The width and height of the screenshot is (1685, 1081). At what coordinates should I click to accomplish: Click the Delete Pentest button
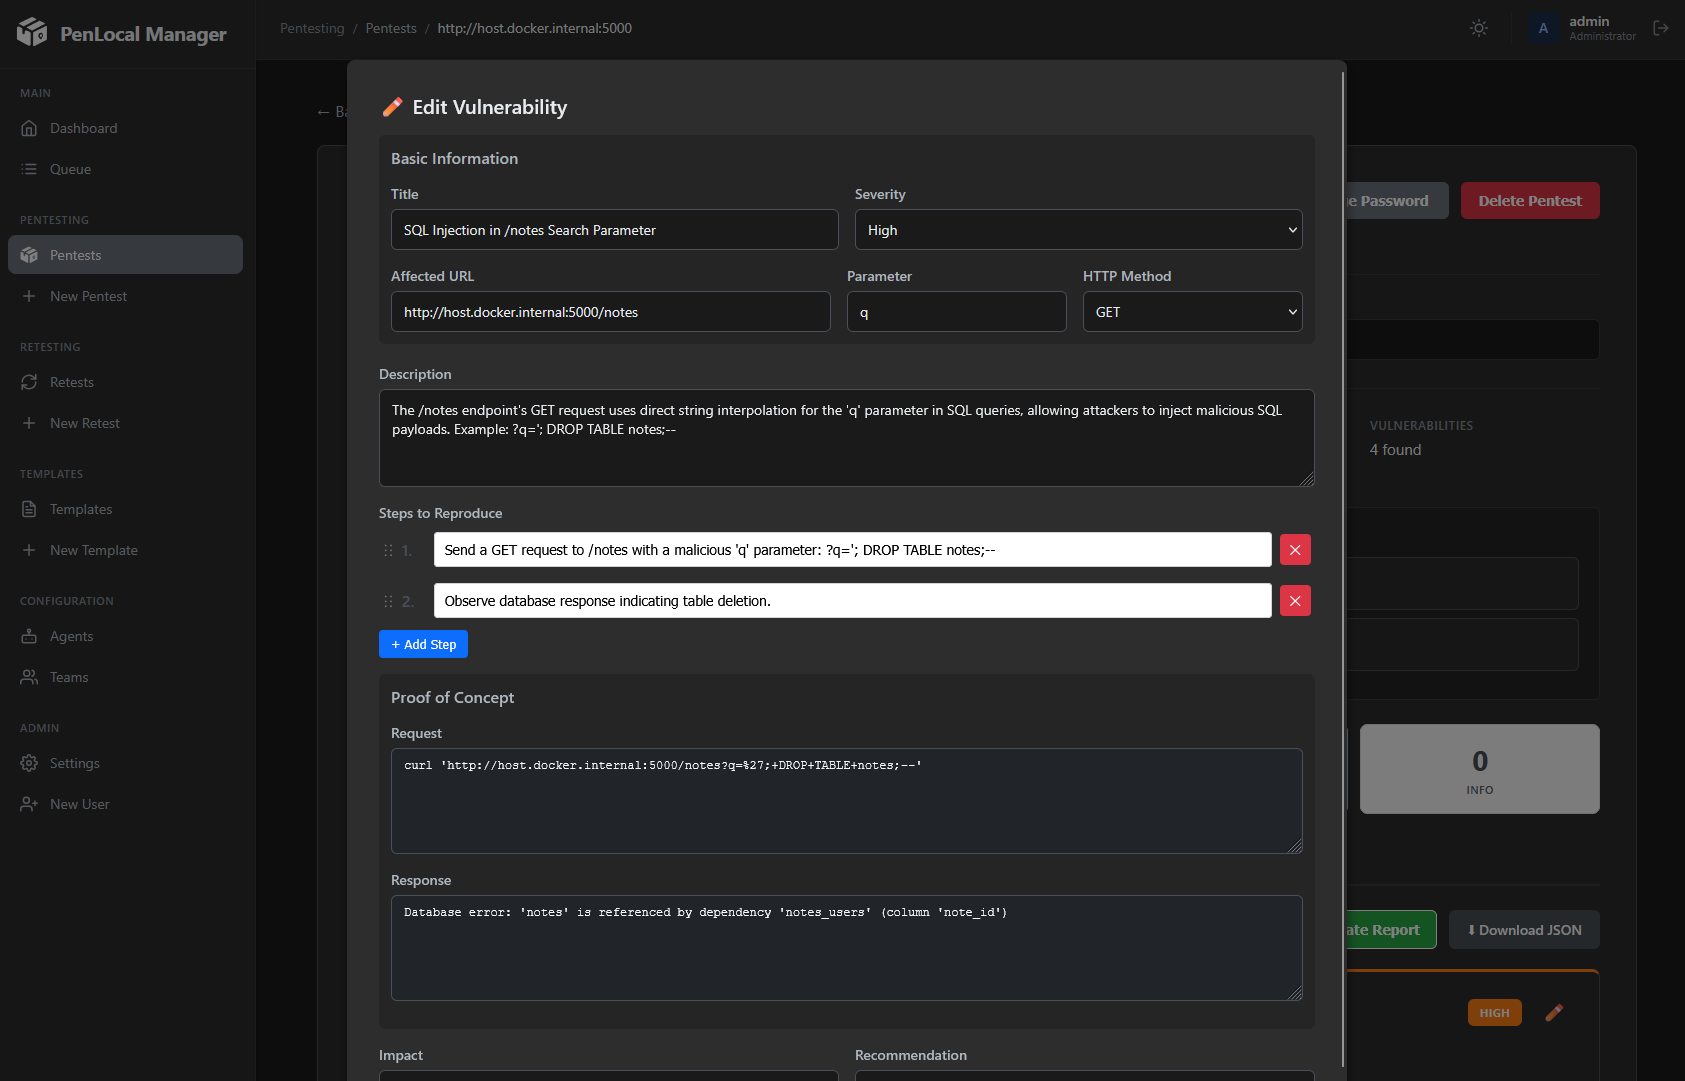point(1530,200)
